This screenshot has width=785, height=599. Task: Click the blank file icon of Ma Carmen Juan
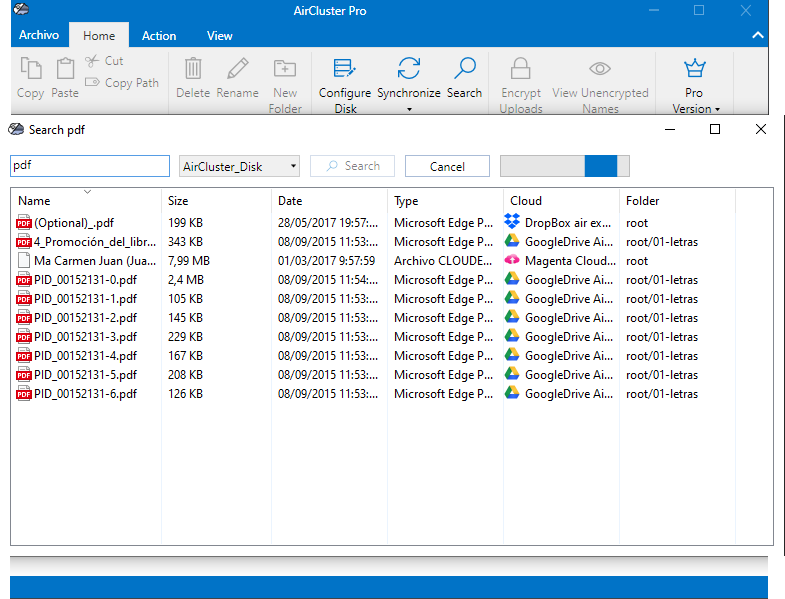(x=24, y=260)
